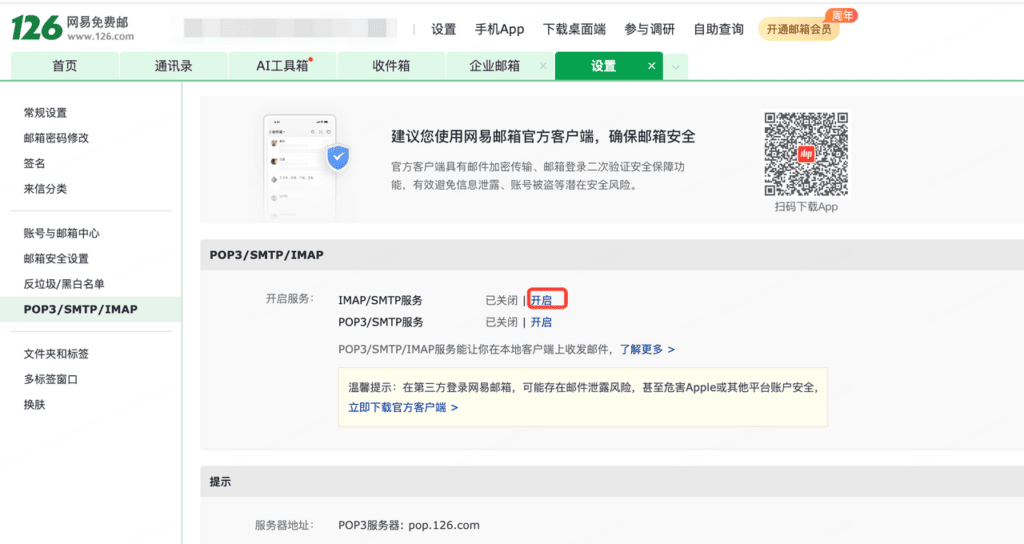
Task: Click 立即下载官方客户端 > link
Action: click(x=403, y=408)
